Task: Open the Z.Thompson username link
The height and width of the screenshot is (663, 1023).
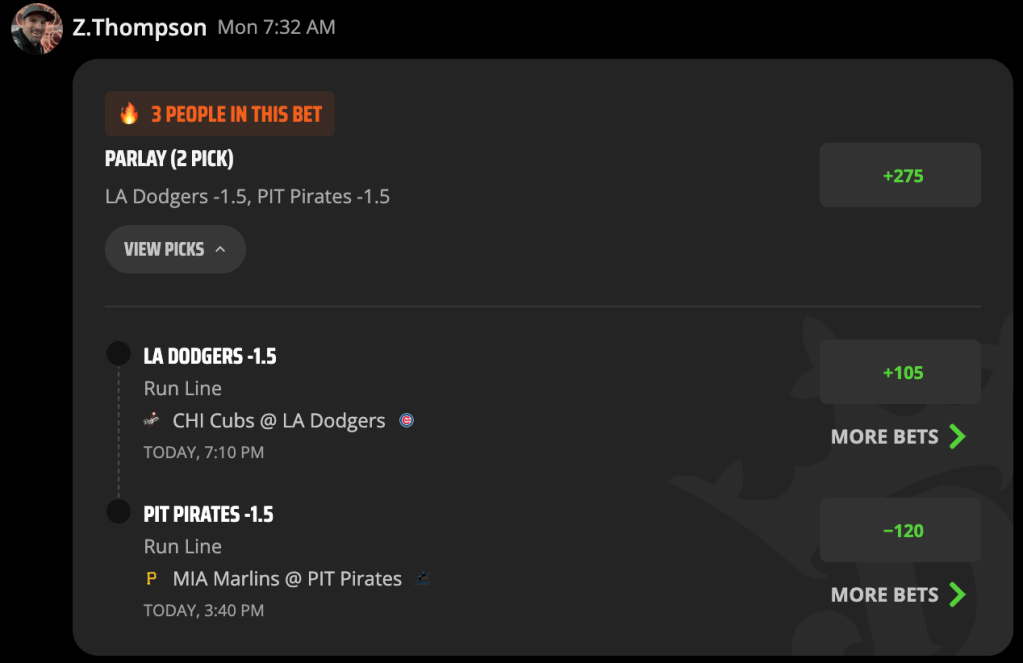Action: click(x=139, y=27)
